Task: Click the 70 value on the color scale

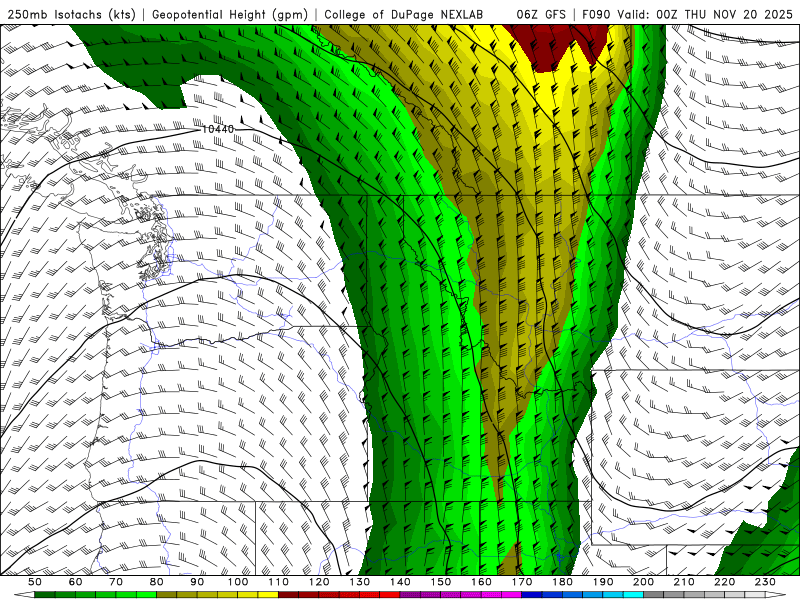Action: [x=116, y=582]
